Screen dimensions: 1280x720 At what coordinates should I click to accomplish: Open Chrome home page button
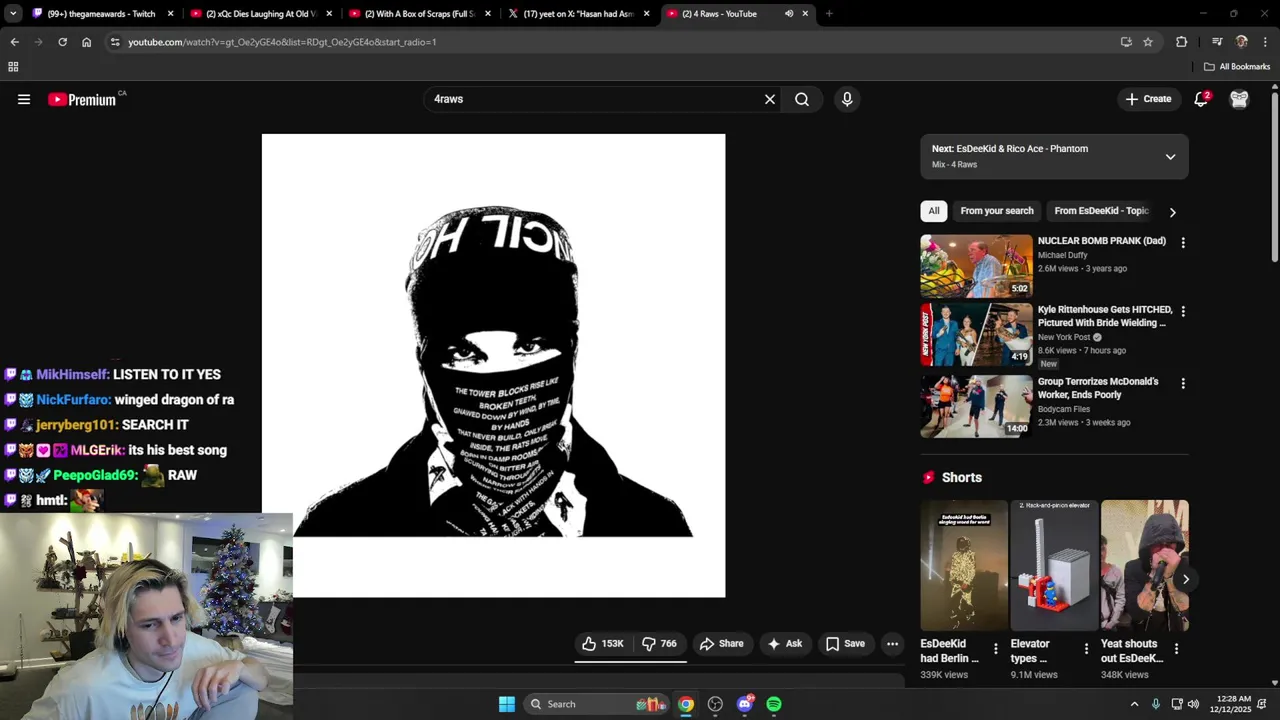(x=86, y=42)
